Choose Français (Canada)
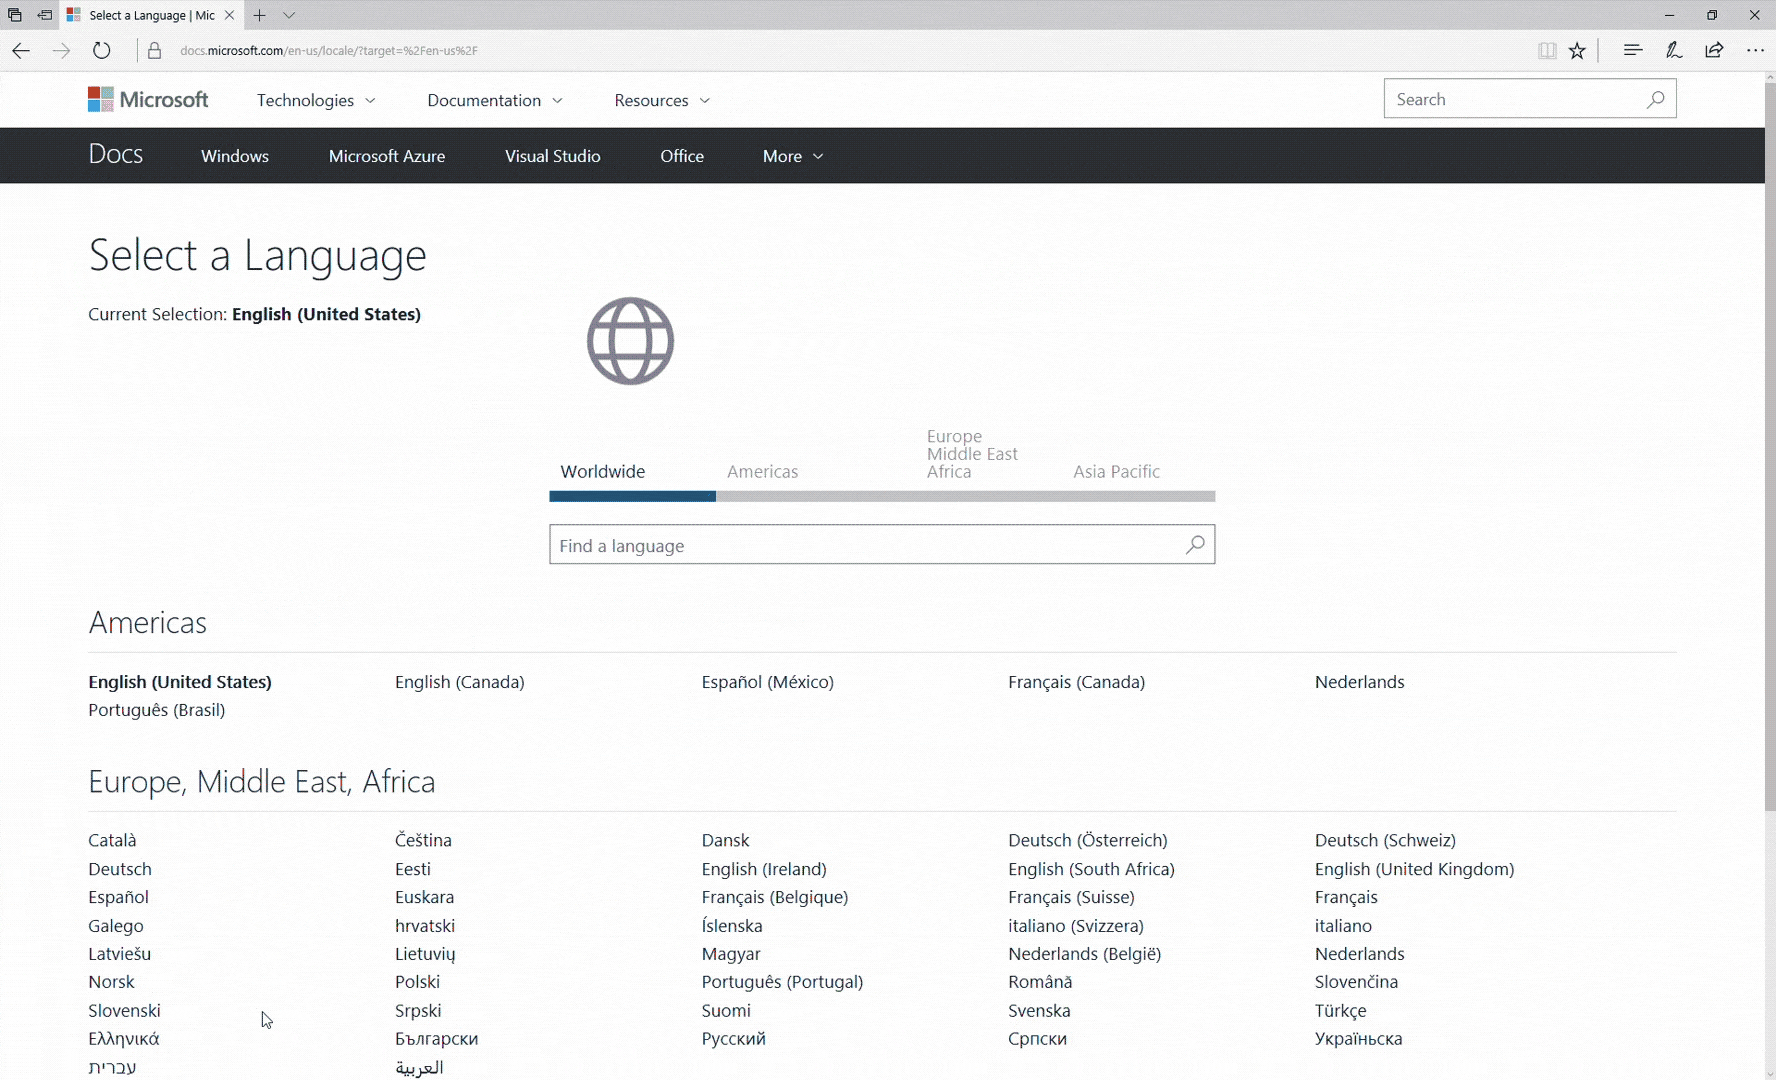 point(1077,682)
